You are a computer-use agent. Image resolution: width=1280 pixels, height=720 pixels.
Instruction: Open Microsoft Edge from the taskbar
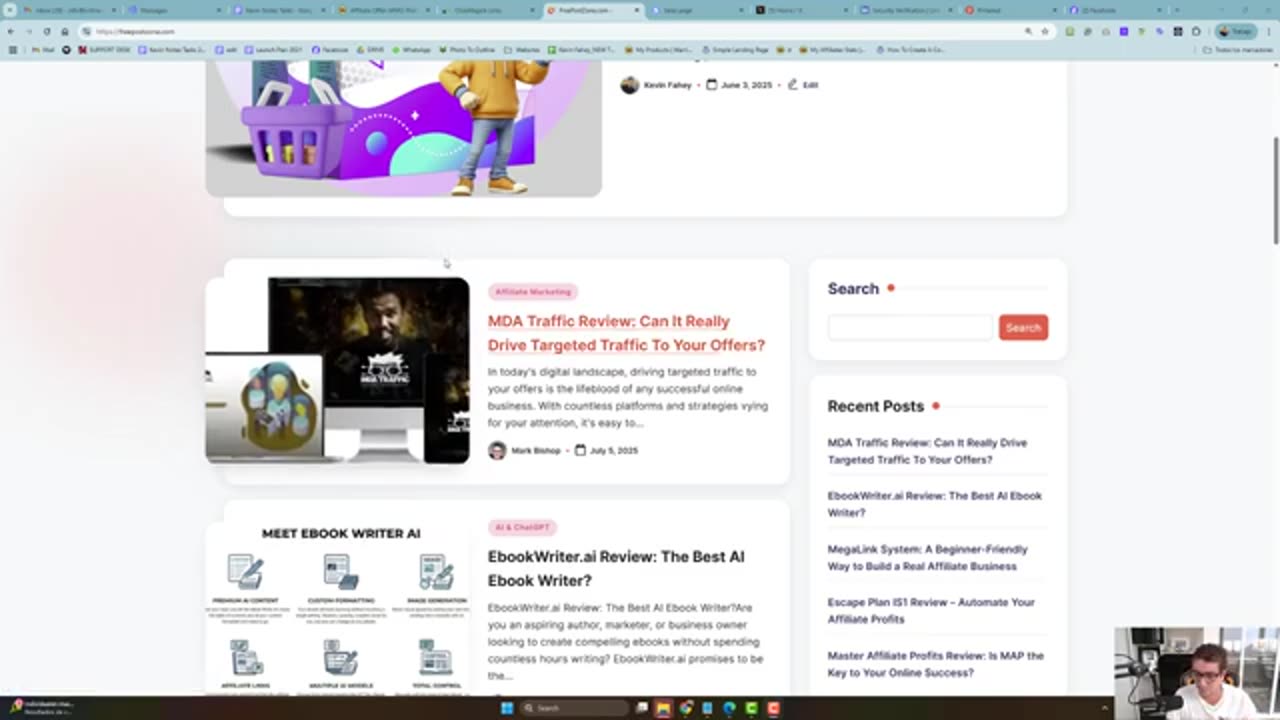pos(729,708)
